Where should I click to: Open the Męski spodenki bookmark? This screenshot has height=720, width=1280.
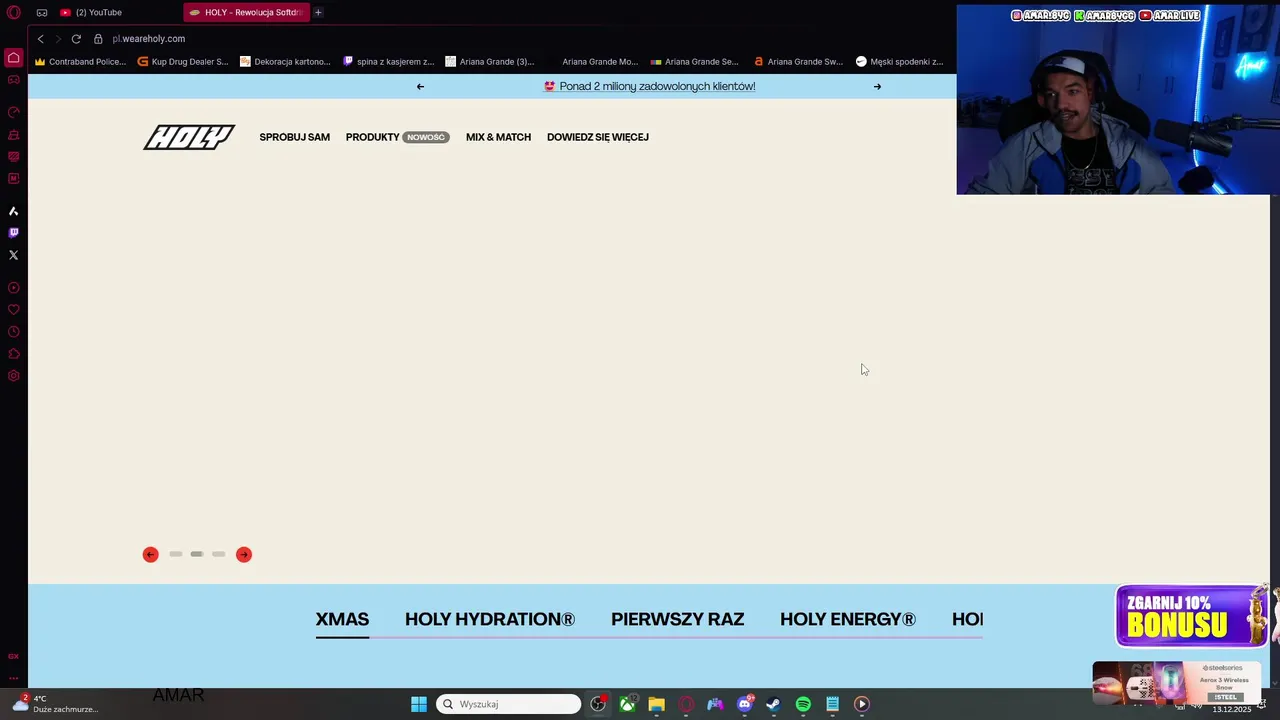coord(900,61)
